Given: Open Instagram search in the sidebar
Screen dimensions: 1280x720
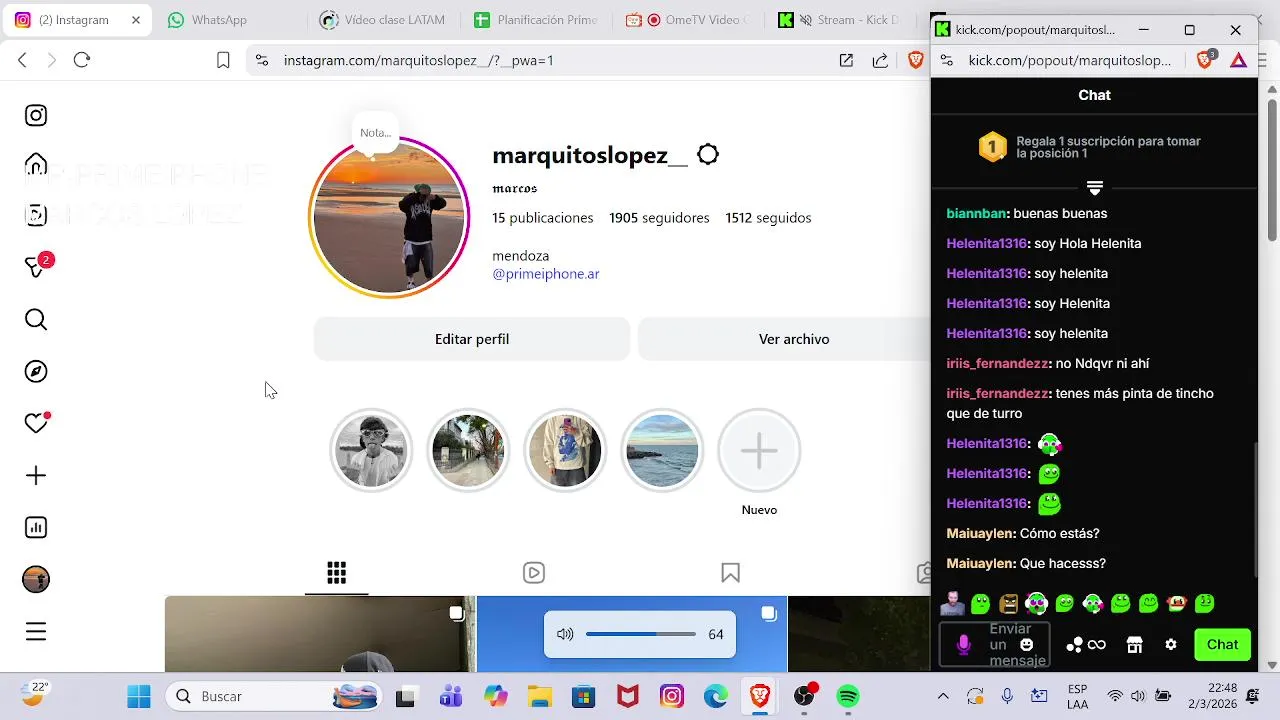Looking at the screenshot, I should (36, 320).
